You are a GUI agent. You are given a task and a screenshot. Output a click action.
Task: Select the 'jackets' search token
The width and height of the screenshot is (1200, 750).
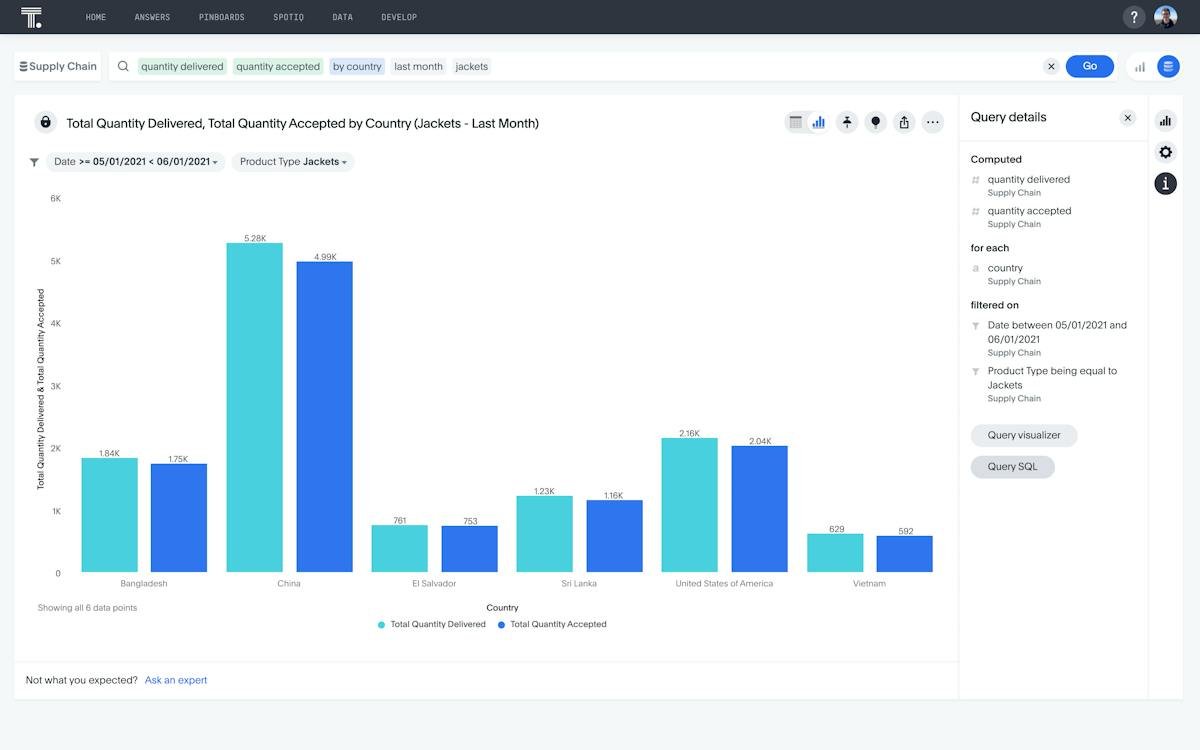[472, 67]
